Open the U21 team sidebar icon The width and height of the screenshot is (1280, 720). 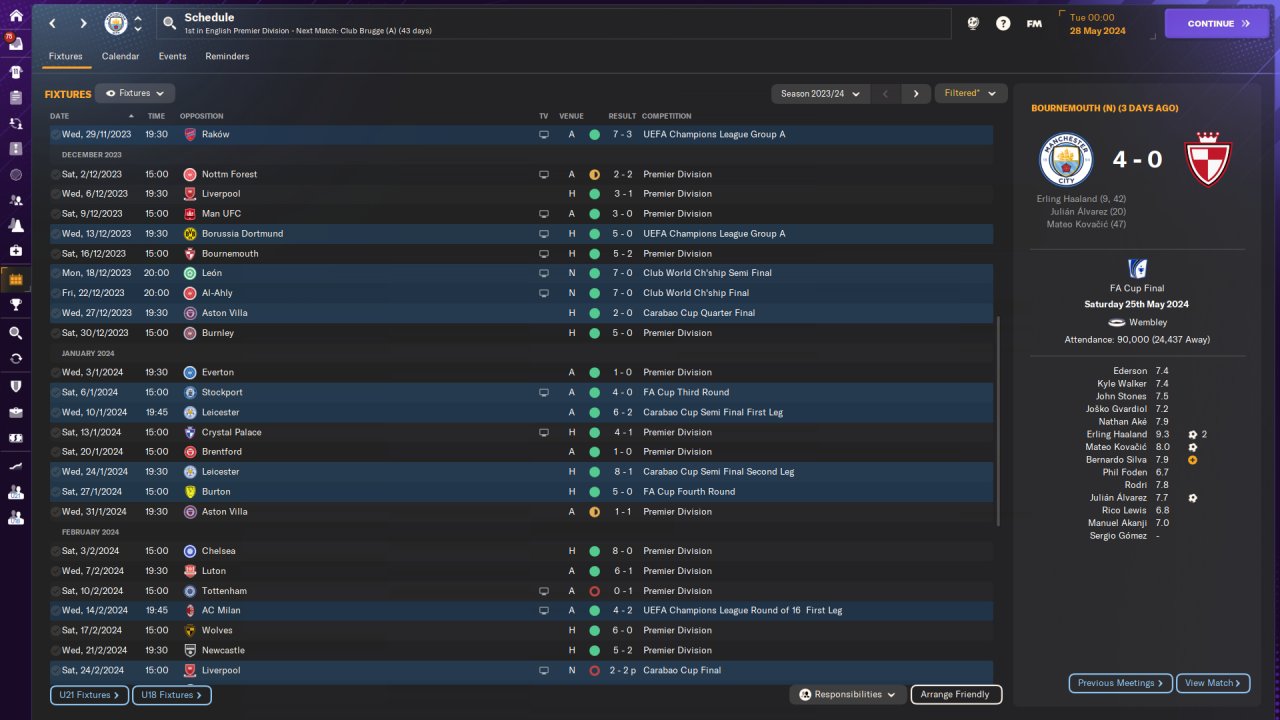pos(15,492)
